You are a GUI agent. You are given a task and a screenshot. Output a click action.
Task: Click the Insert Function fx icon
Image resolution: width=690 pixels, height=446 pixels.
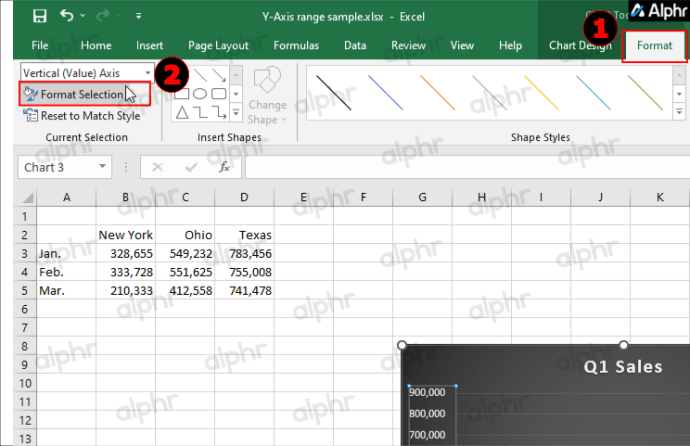(224, 167)
